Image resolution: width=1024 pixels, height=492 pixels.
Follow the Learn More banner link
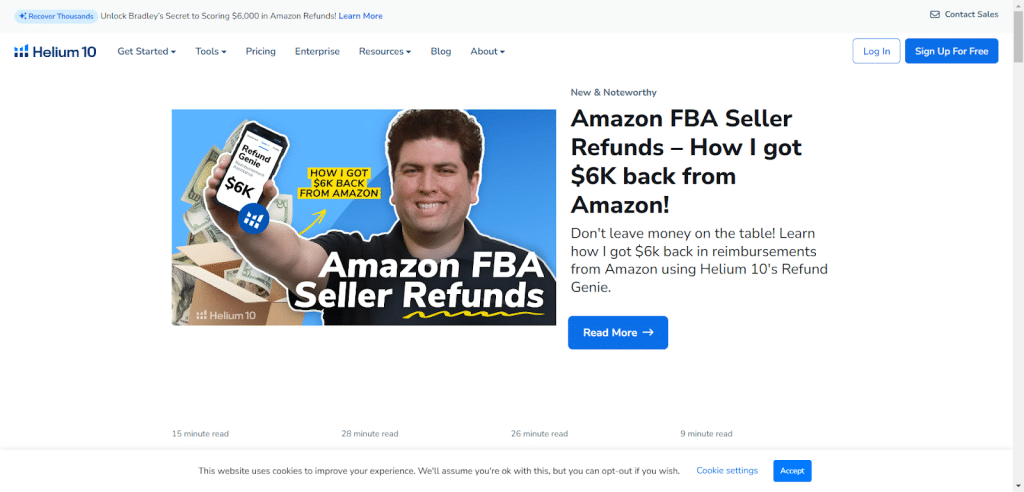360,16
